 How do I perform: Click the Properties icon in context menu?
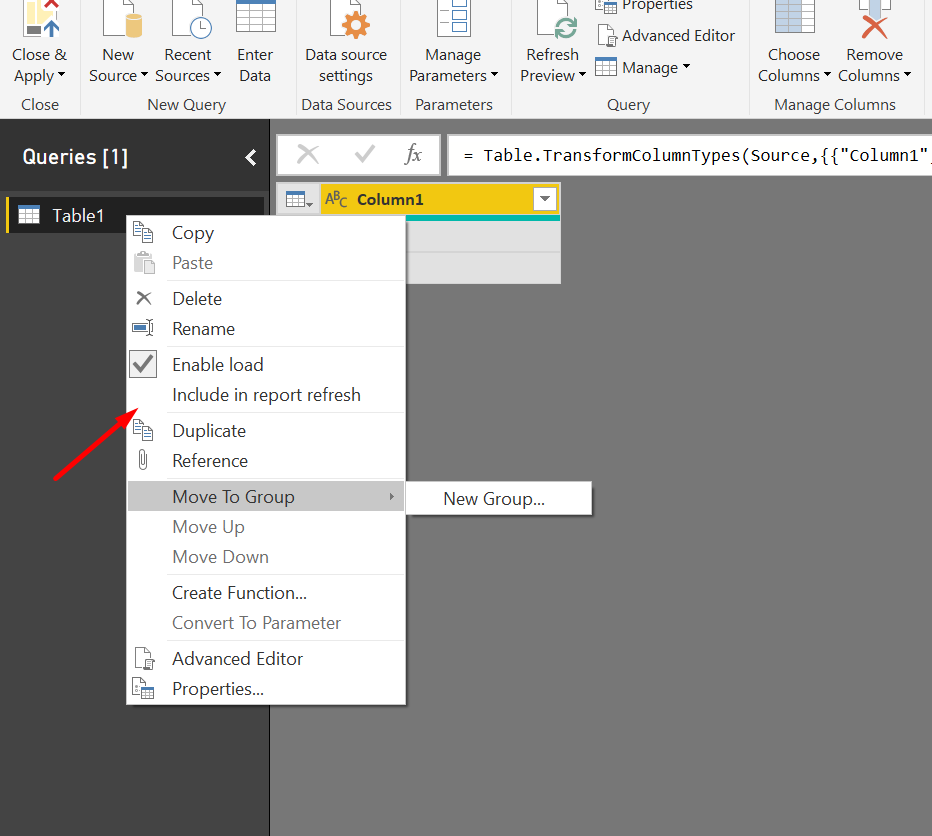143,688
